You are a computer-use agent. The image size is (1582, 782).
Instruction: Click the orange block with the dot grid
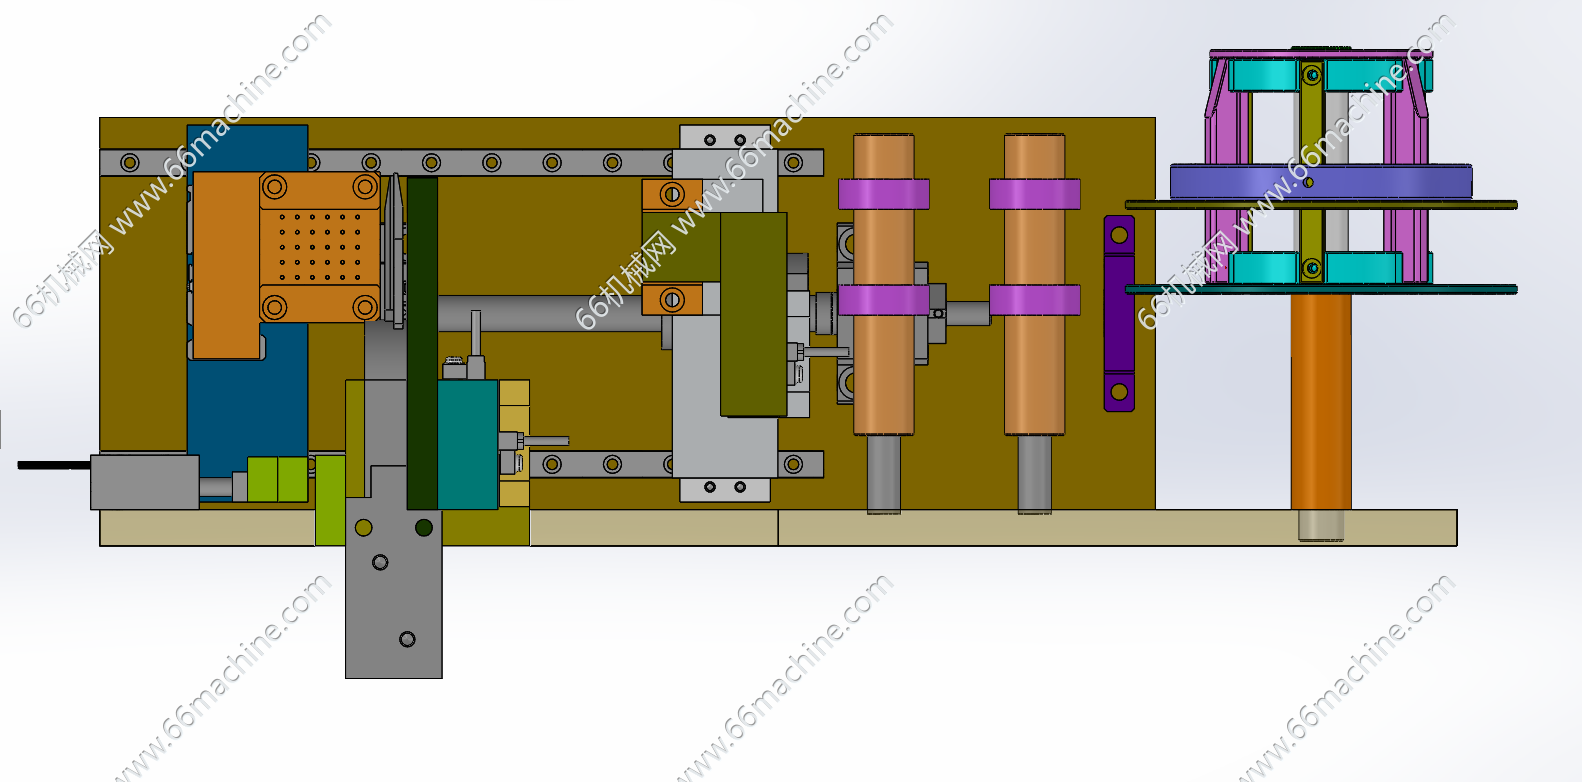[318, 247]
